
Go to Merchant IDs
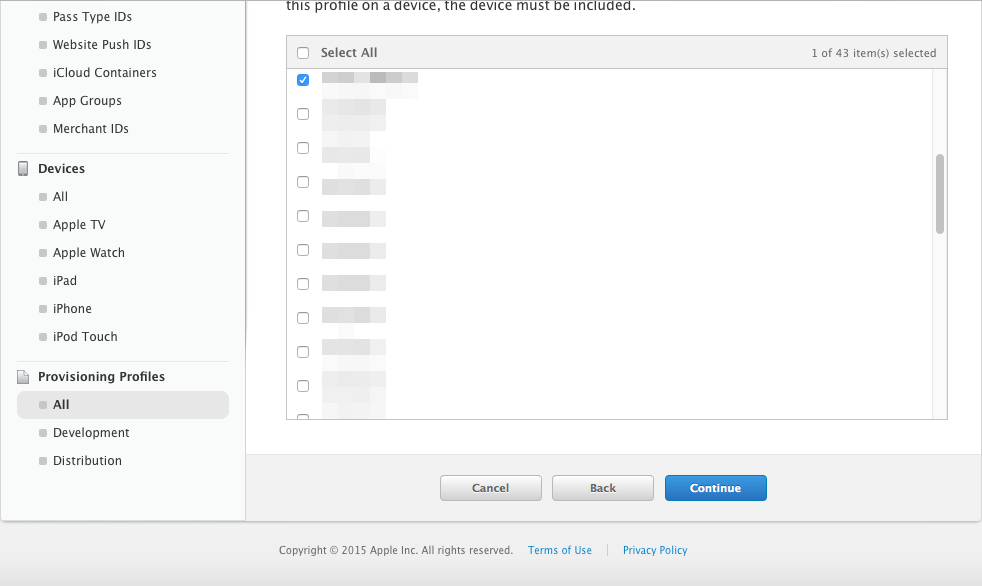tap(91, 128)
